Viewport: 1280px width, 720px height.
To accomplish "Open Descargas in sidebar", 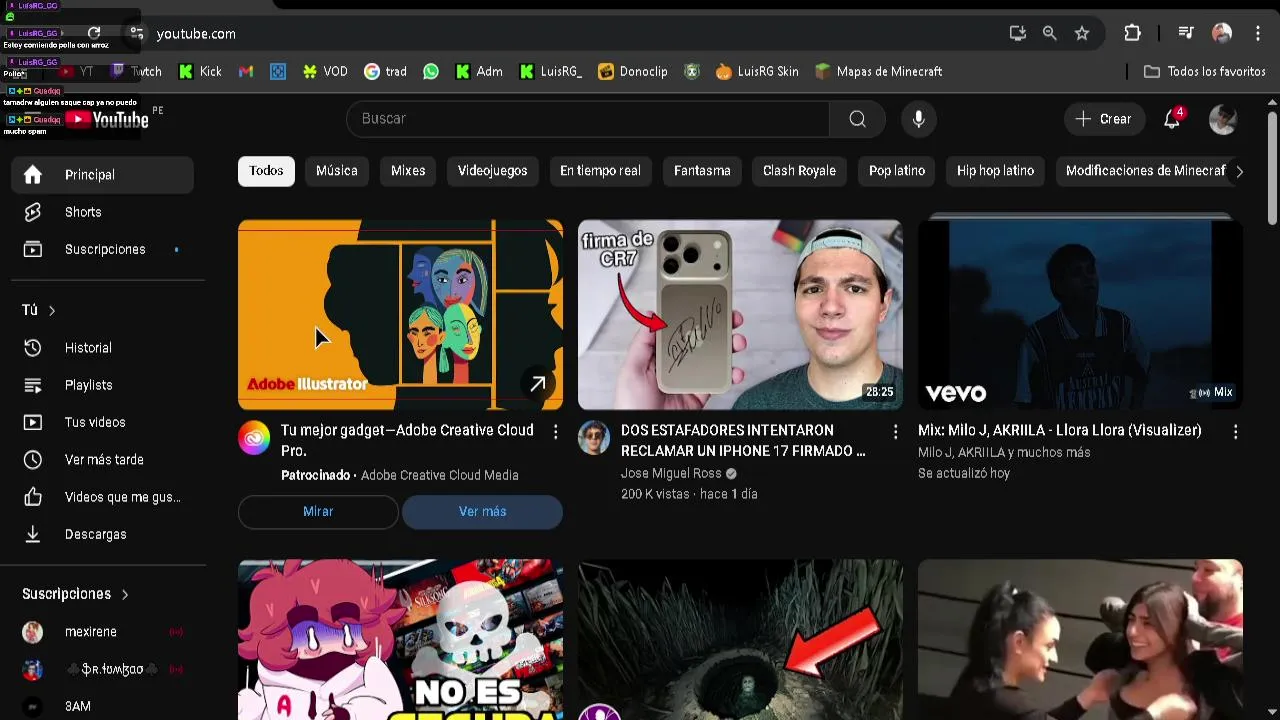I will click(x=103, y=534).
